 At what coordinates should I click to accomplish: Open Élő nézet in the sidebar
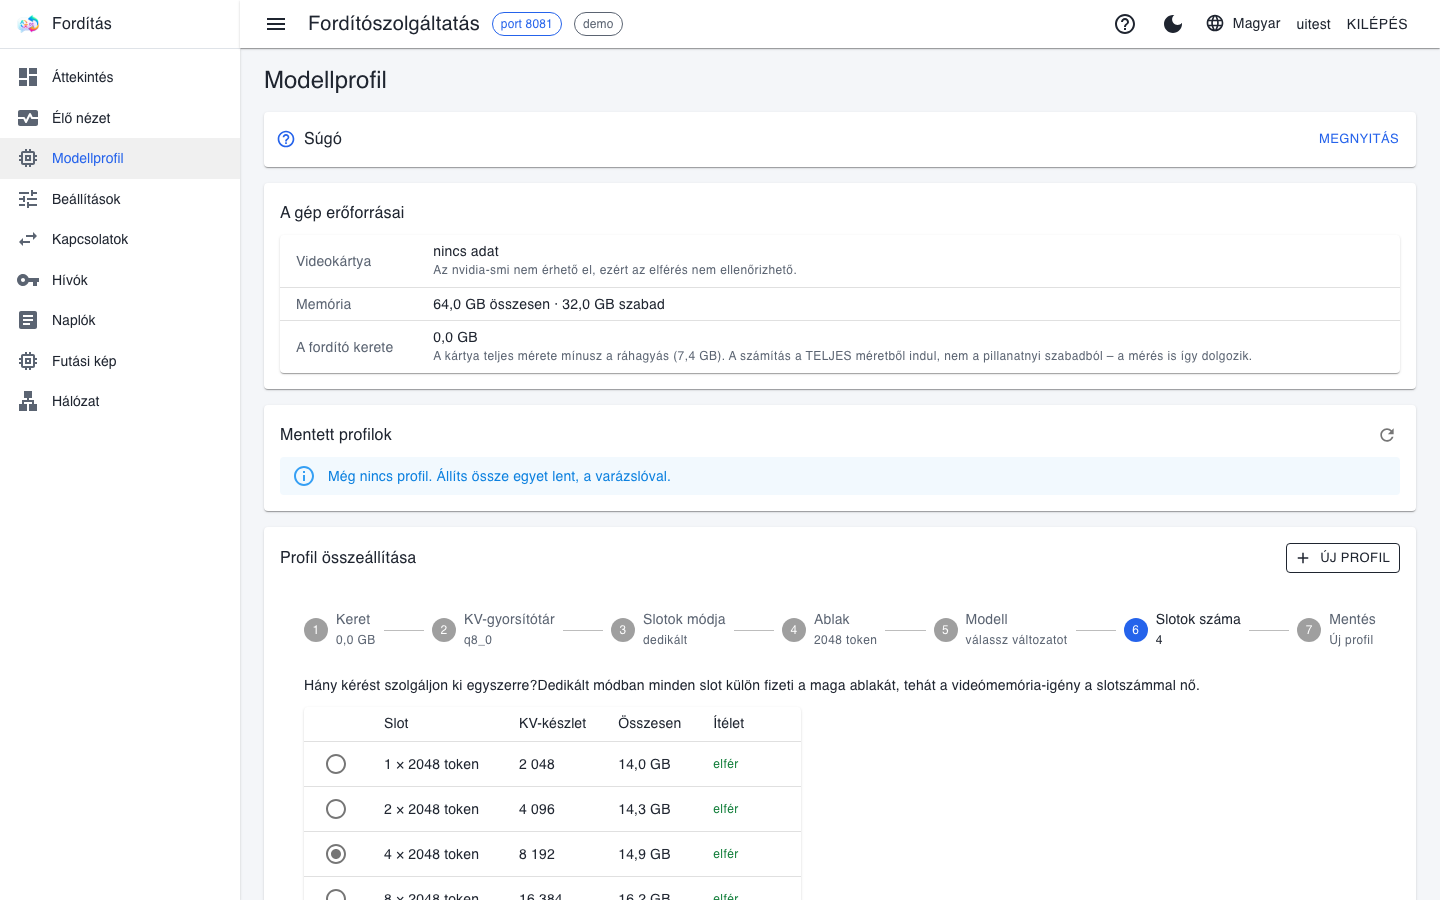coord(120,118)
